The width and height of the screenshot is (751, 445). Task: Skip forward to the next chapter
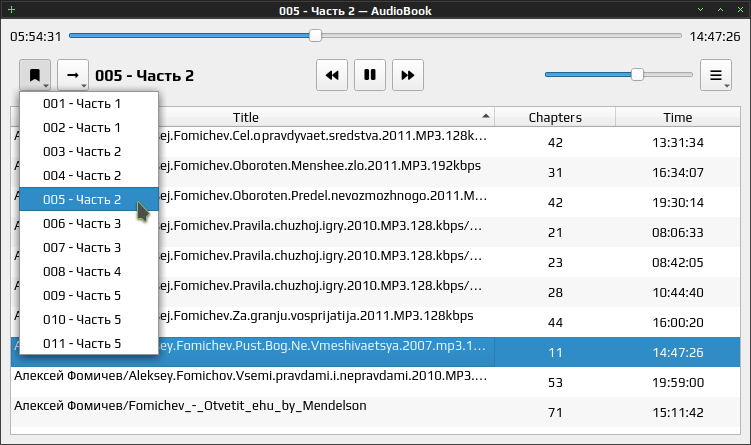pos(408,75)
